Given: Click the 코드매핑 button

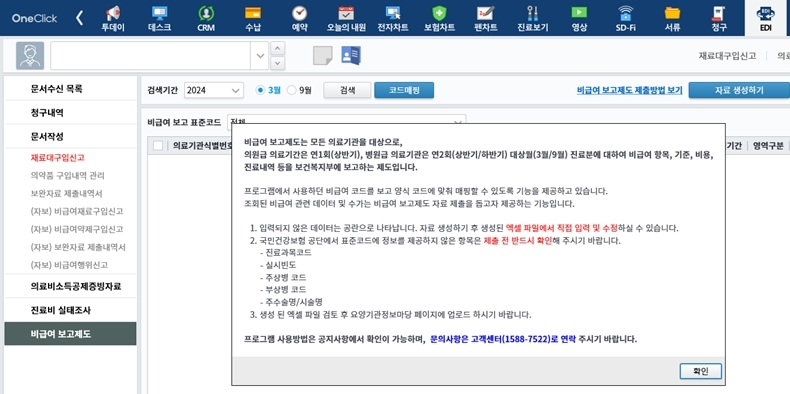Looking at the screenshot, I should pyautogui.click(x=404, y=90).
